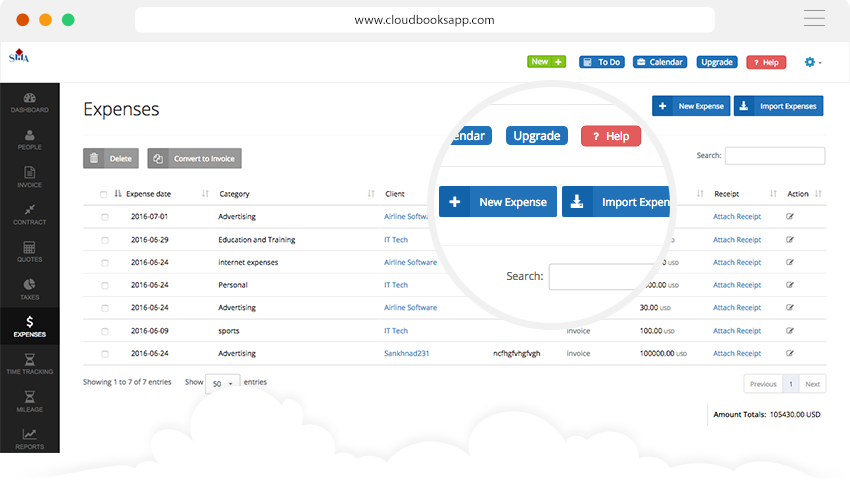Open Help from the small header button
Image resolution: width=850 pixels, height=480 pixels.
point(766,62)
